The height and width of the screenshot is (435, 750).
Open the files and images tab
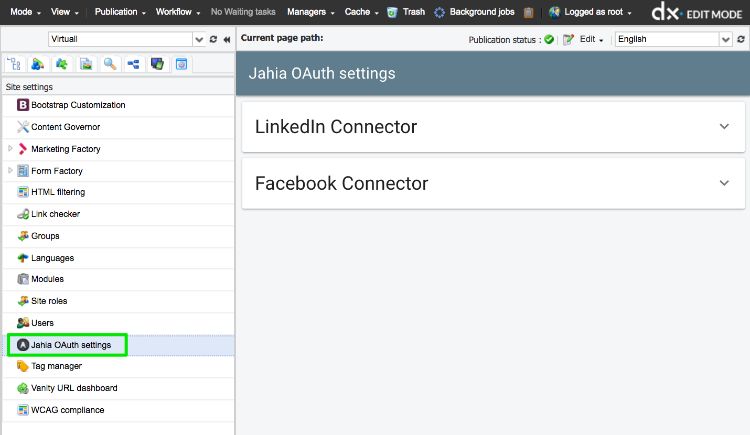point(86,64)
